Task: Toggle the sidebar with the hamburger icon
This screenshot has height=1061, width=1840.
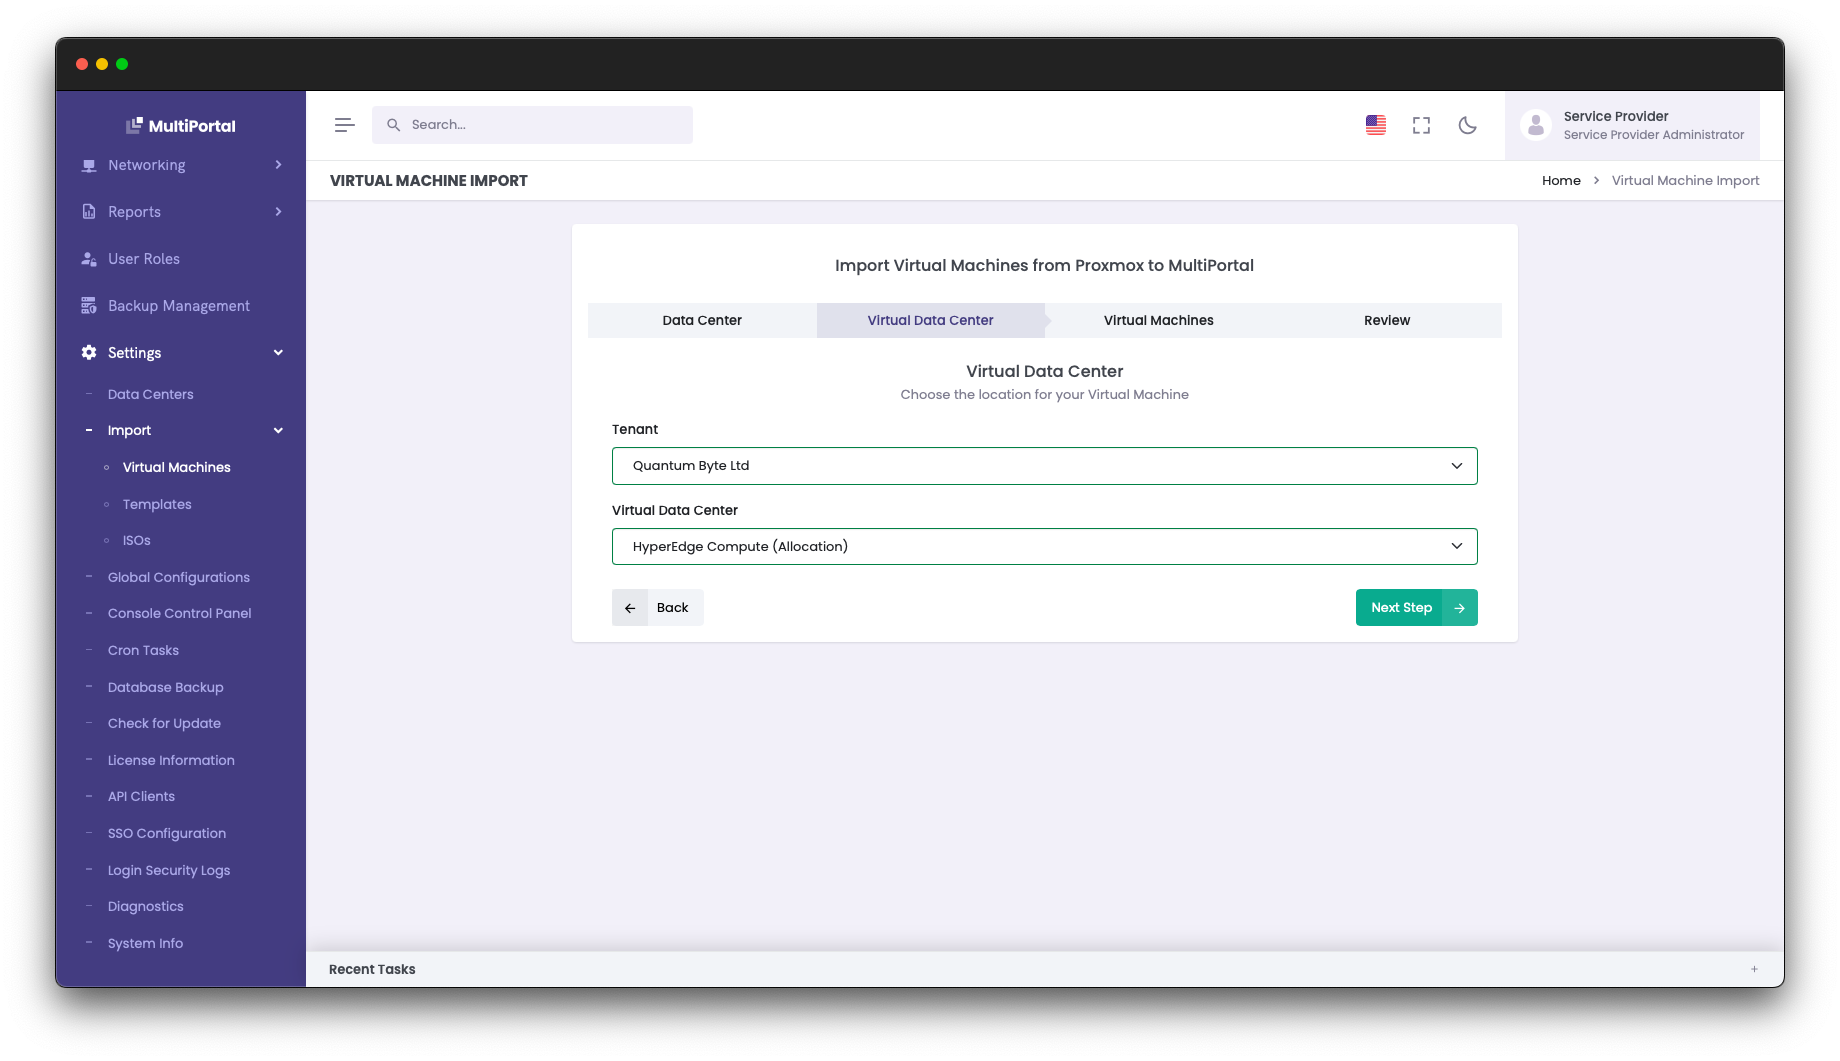Action: pyautogui.click(x=344, y=125)
